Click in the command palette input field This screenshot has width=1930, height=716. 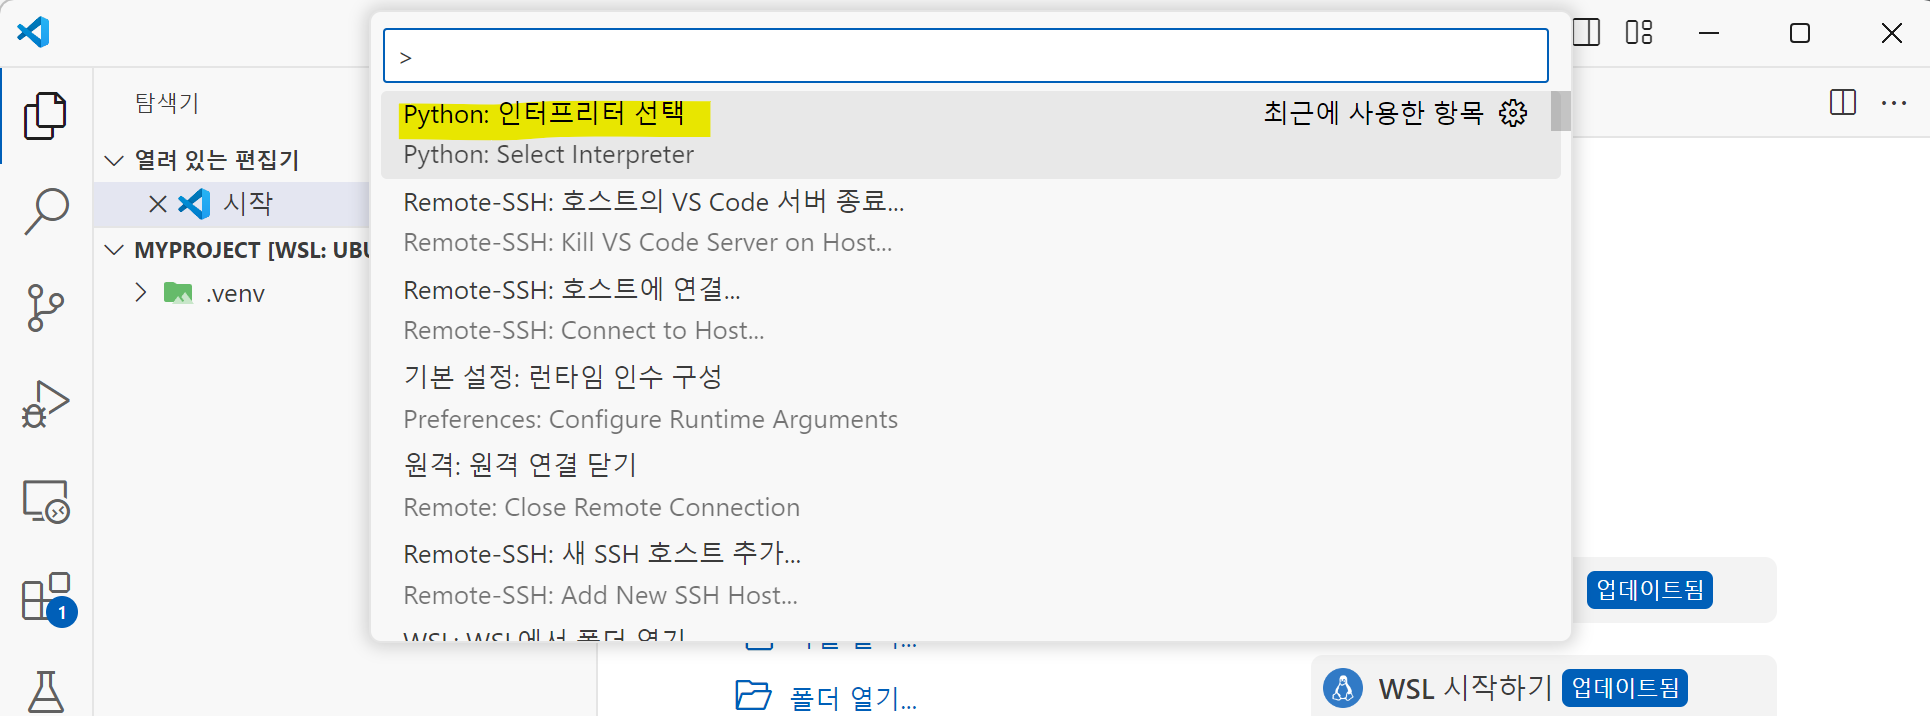965,56
